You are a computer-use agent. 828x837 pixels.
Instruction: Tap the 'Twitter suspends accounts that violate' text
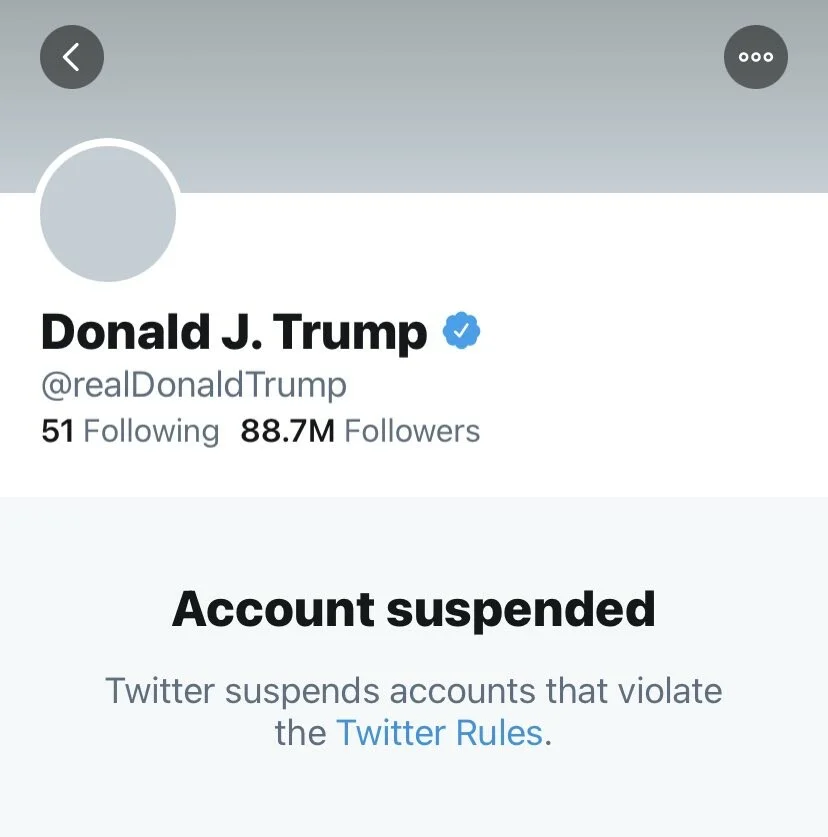pyautogui.click(x=414, y=691)
